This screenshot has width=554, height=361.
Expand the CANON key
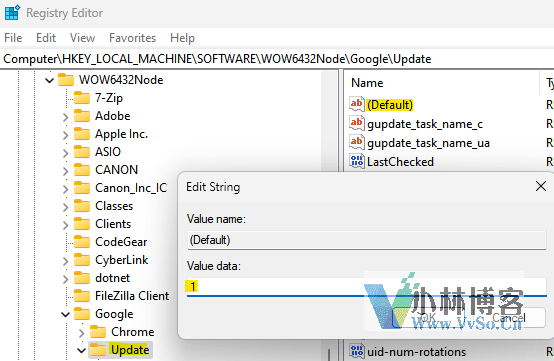pyautogui.click(x=66, y=171)
